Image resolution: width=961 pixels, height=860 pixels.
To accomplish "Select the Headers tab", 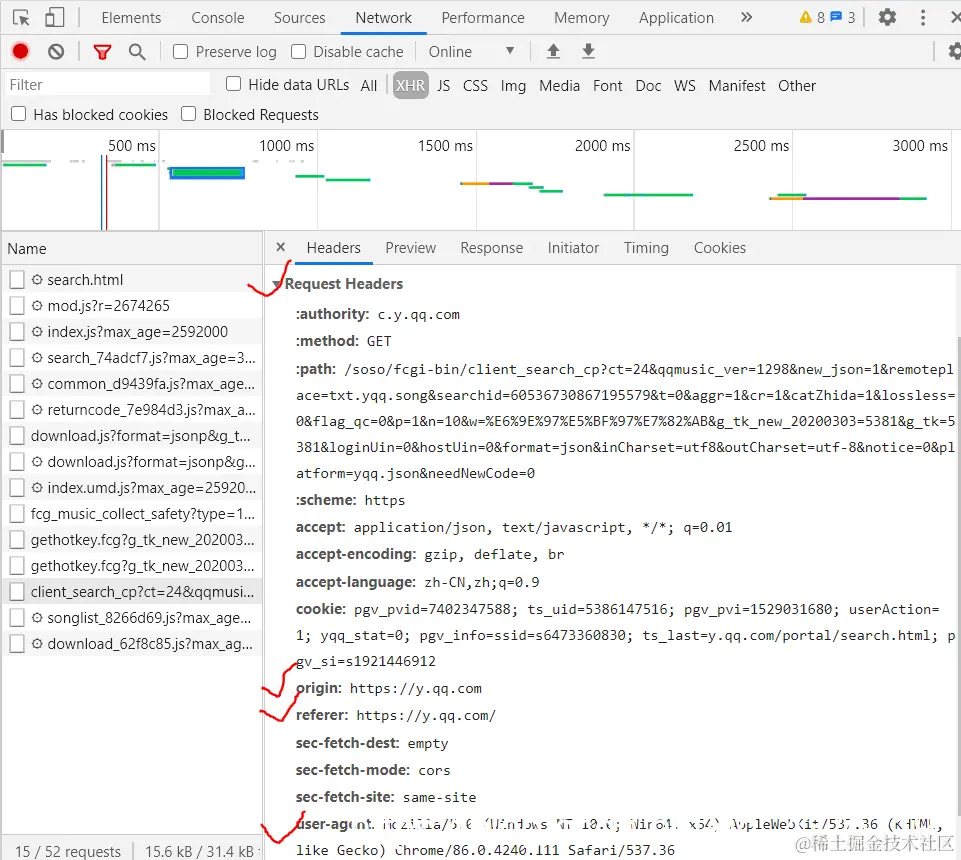I will [x=333, y=248].
